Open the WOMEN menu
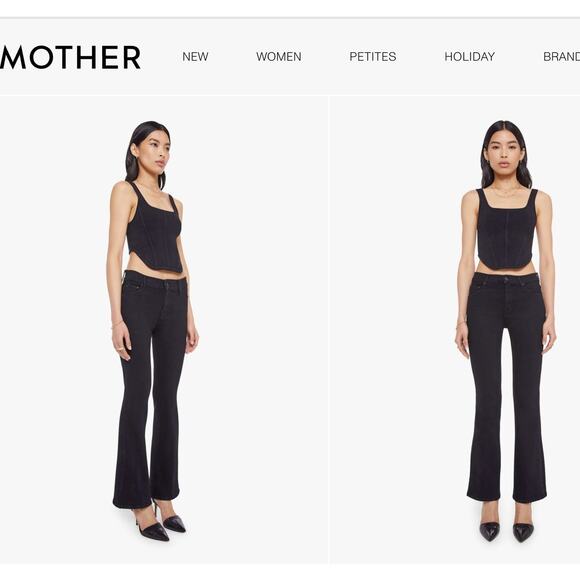This screenshot has height=580, width=580. [279, 57]
